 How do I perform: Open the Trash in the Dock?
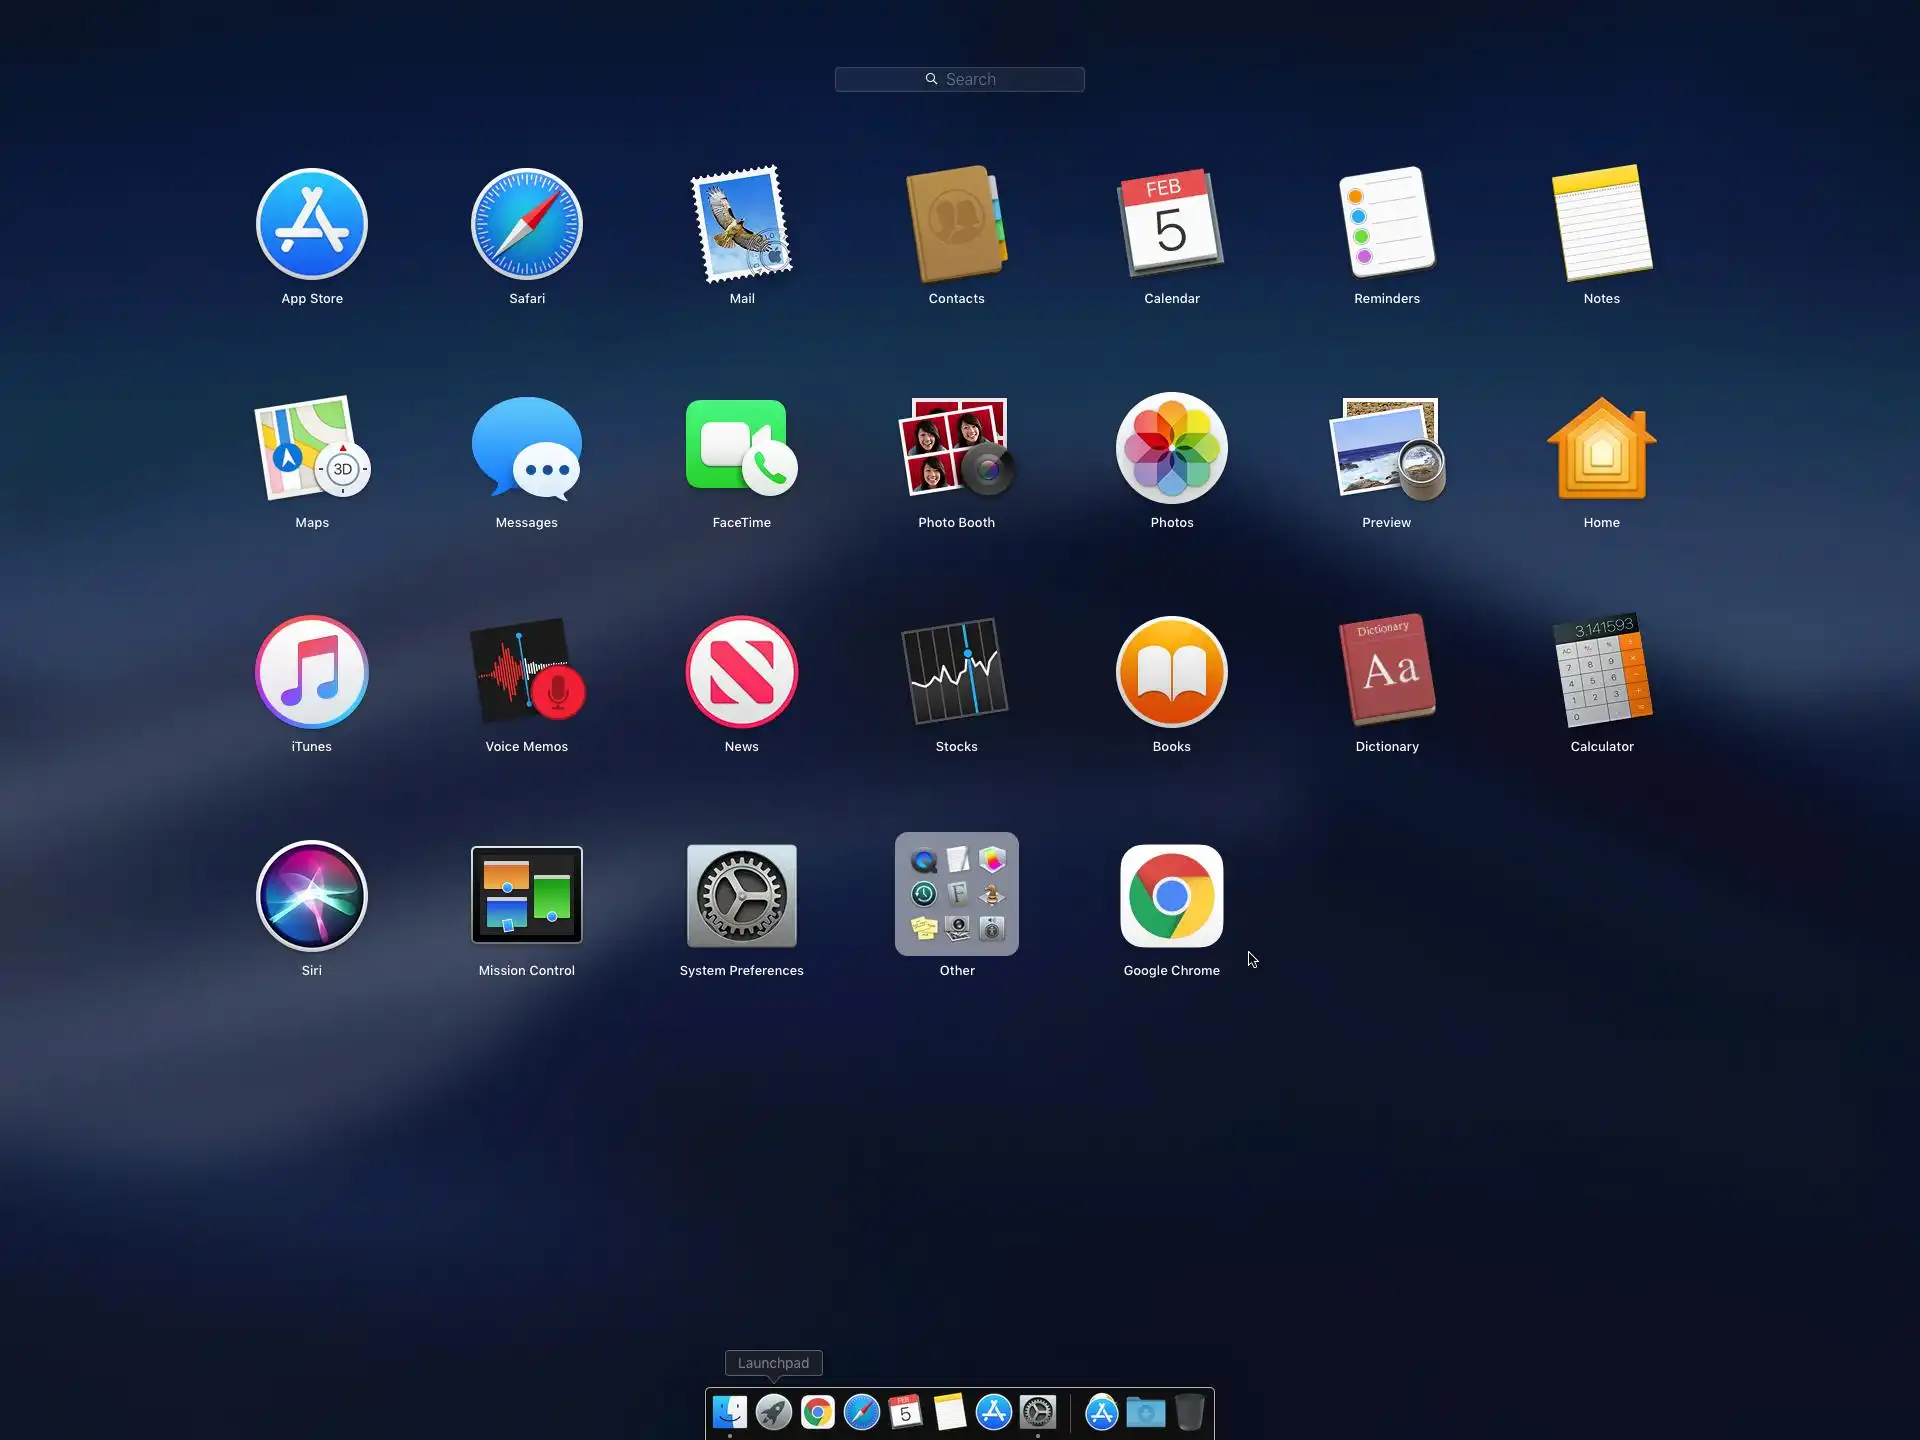[1189, 1412]
